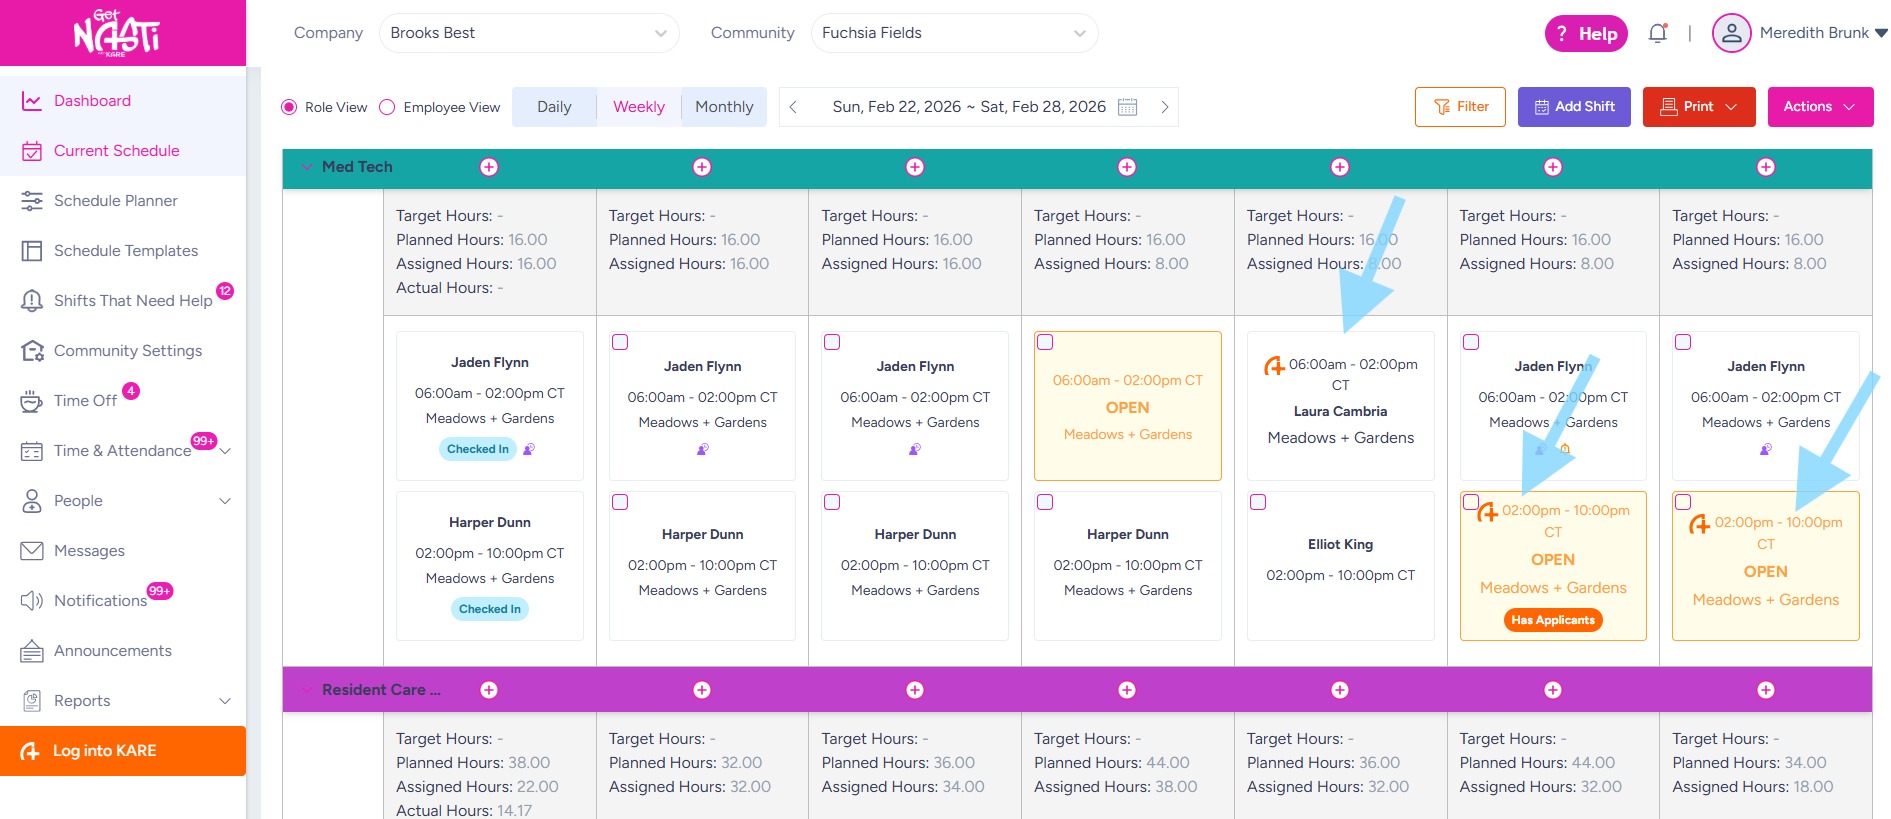Click the notification bell icon
Screen dimensions: 1891x819
[x=1657, y=33]
